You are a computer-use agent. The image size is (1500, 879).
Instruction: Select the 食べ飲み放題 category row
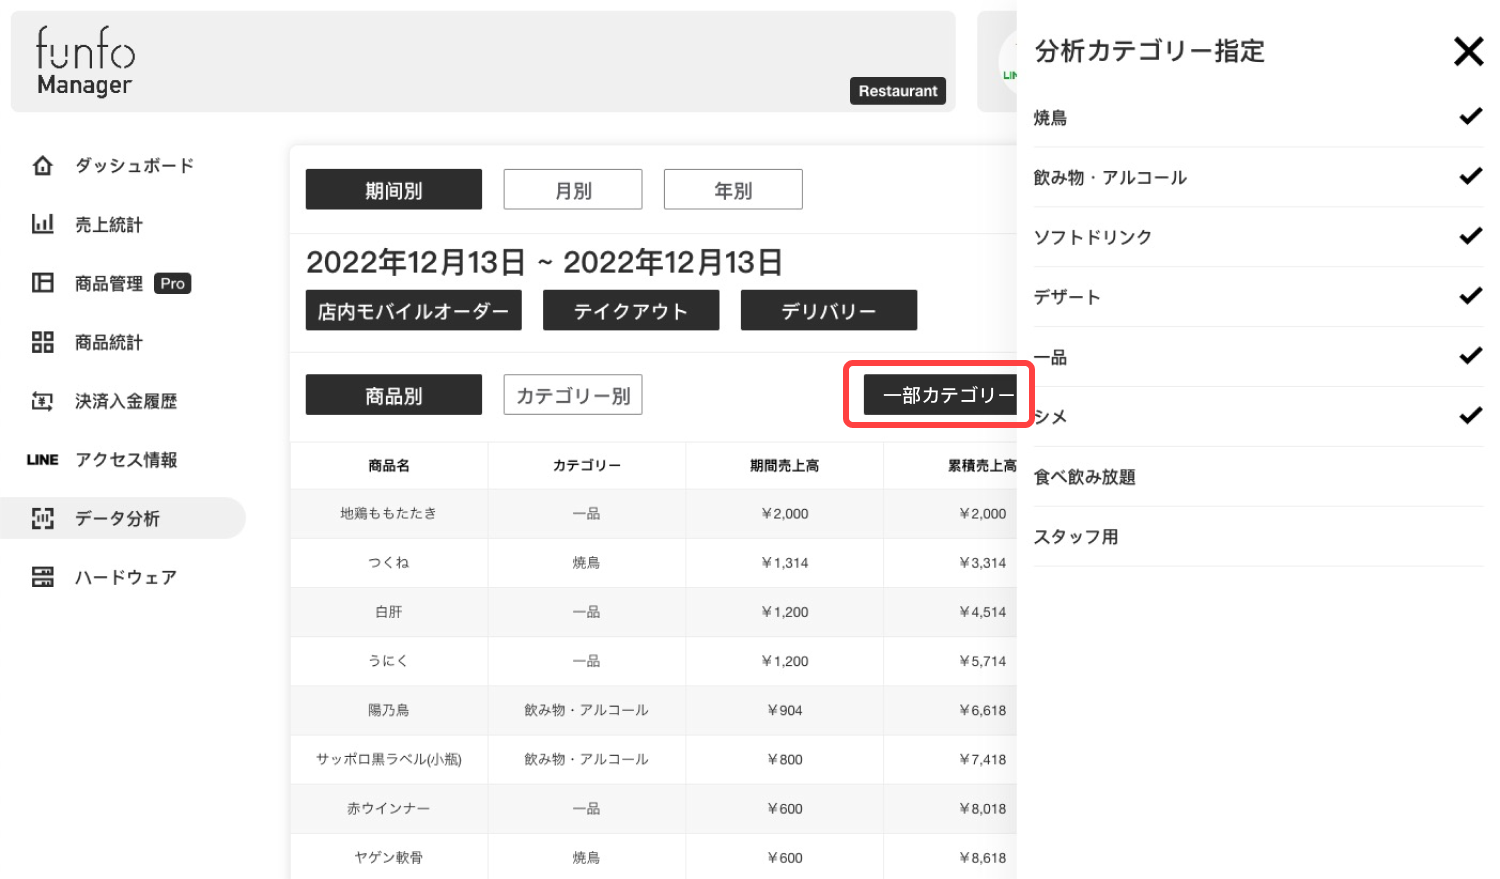tap(1258, 477)
